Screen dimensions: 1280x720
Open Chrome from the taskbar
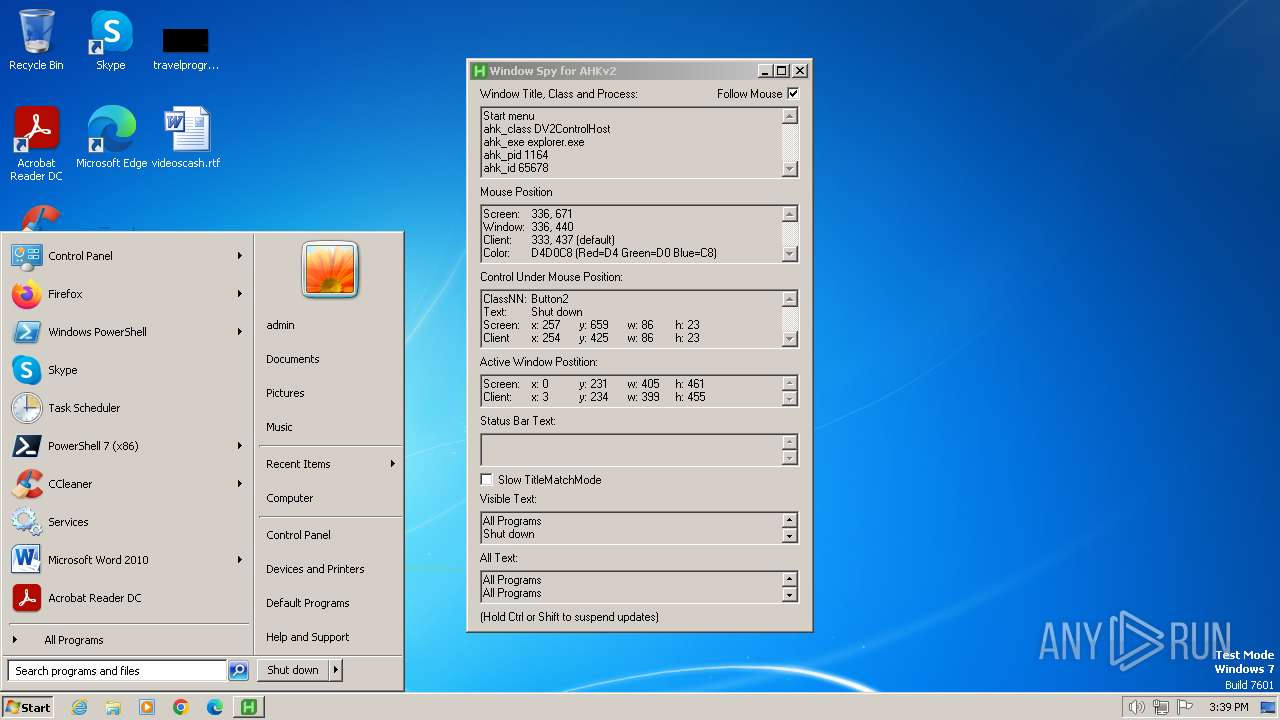click(x=181, y=707)
